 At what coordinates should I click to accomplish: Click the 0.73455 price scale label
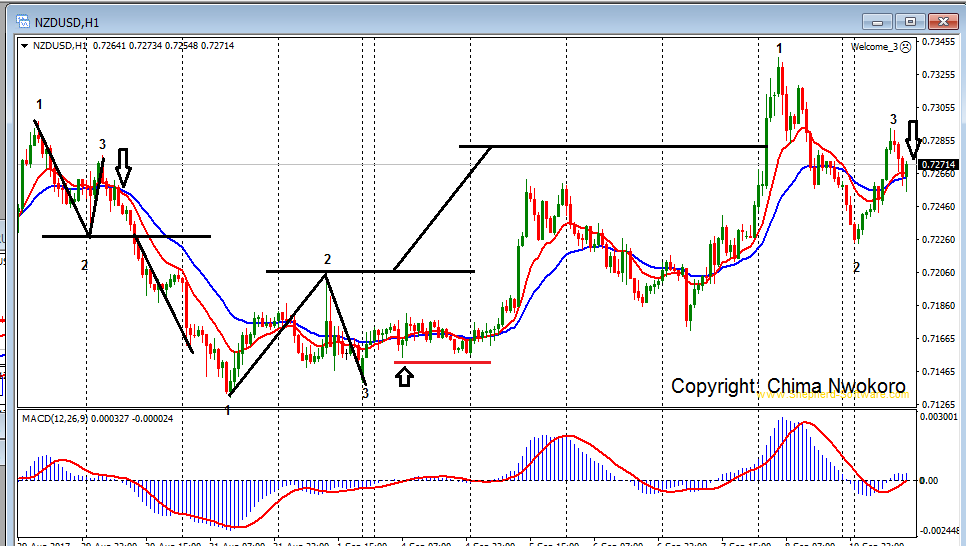pos(938,42)
